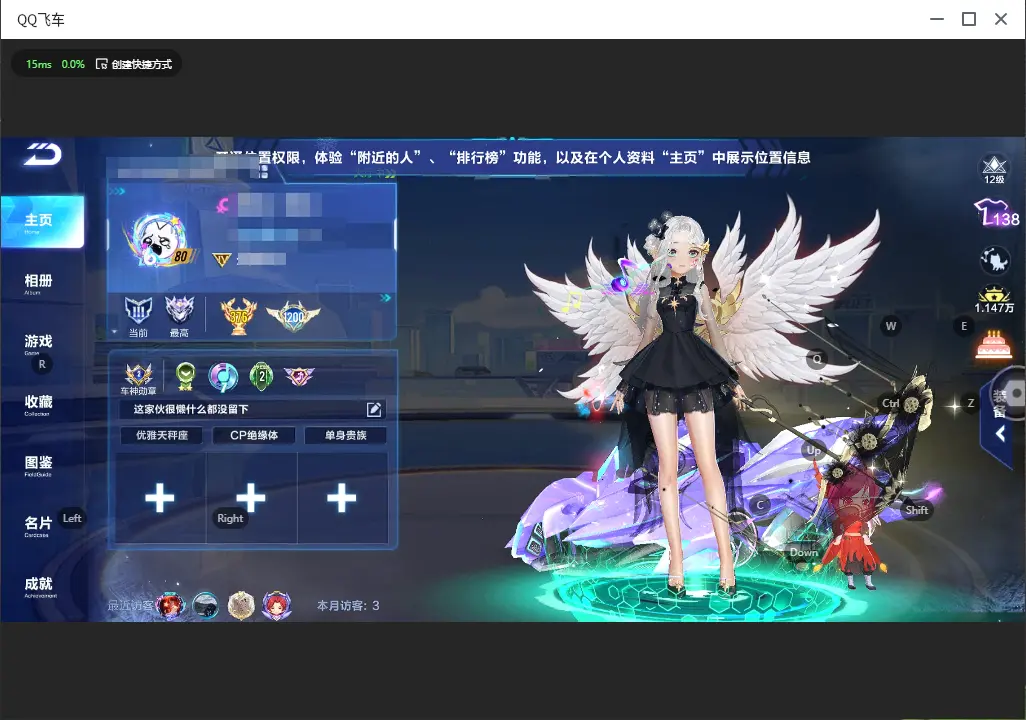
Task: Click the Right key overlay button
Action: (230, 518)
